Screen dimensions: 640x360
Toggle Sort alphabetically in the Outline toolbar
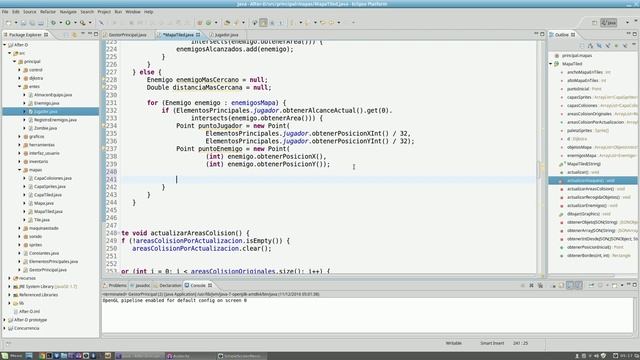(590, 46)
